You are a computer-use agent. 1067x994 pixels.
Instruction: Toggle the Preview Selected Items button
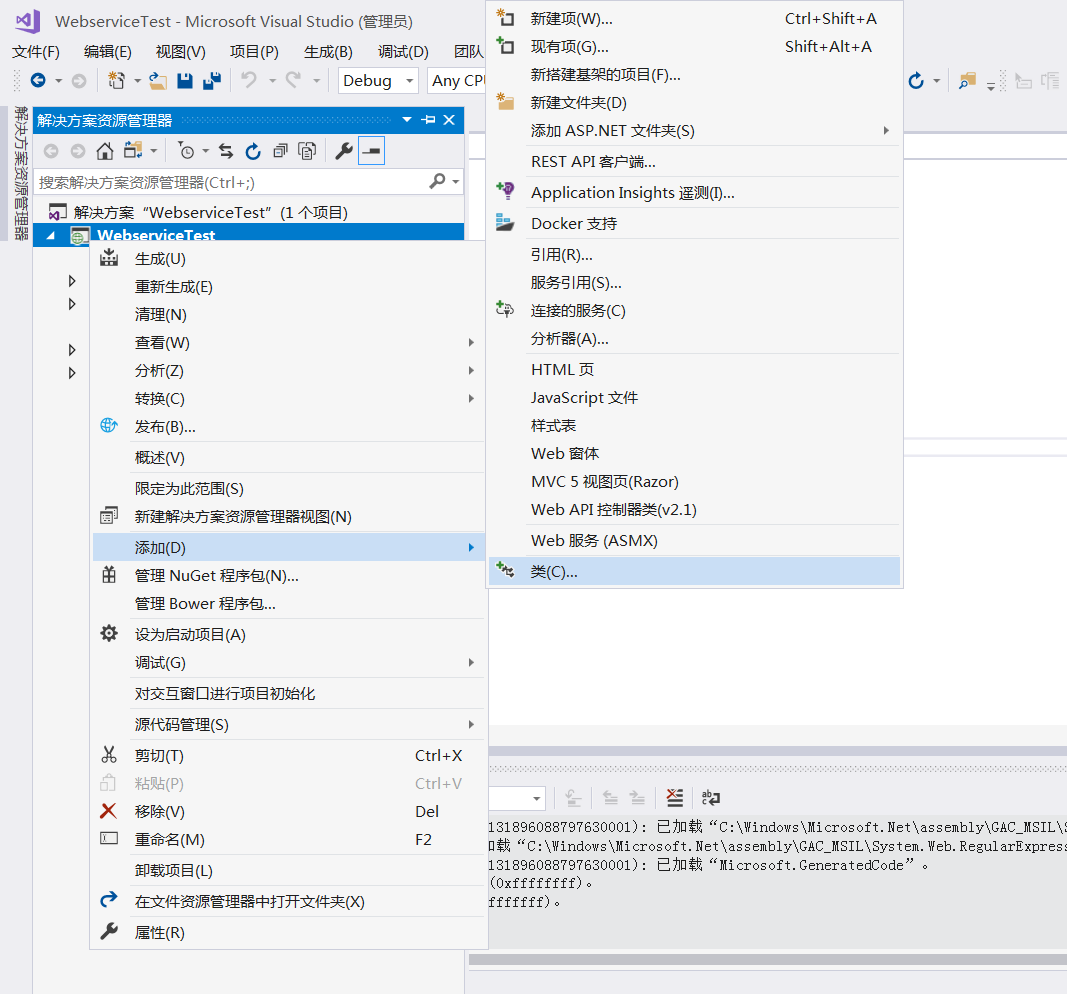(372, 151)
